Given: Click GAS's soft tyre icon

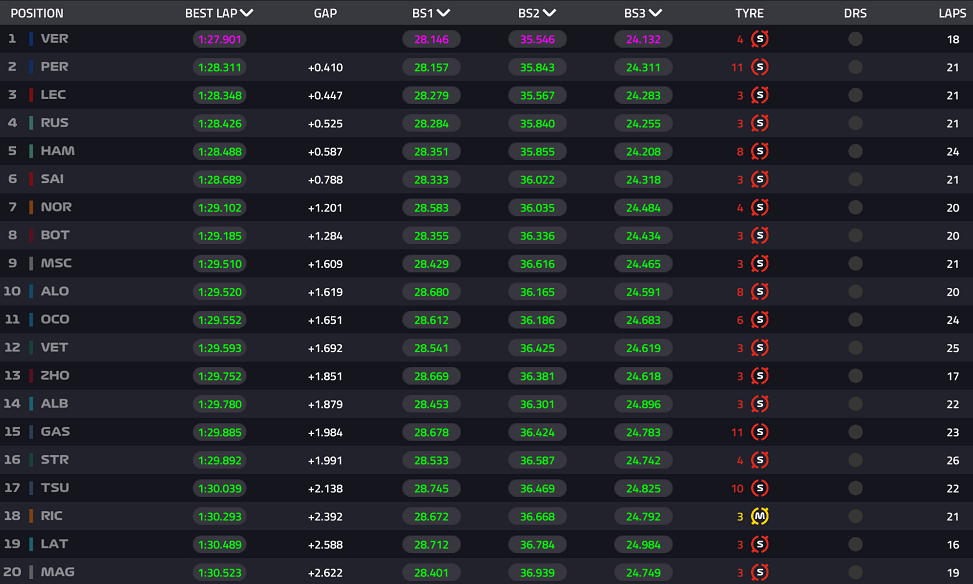Looking at the screenshot, I should 760,432.
